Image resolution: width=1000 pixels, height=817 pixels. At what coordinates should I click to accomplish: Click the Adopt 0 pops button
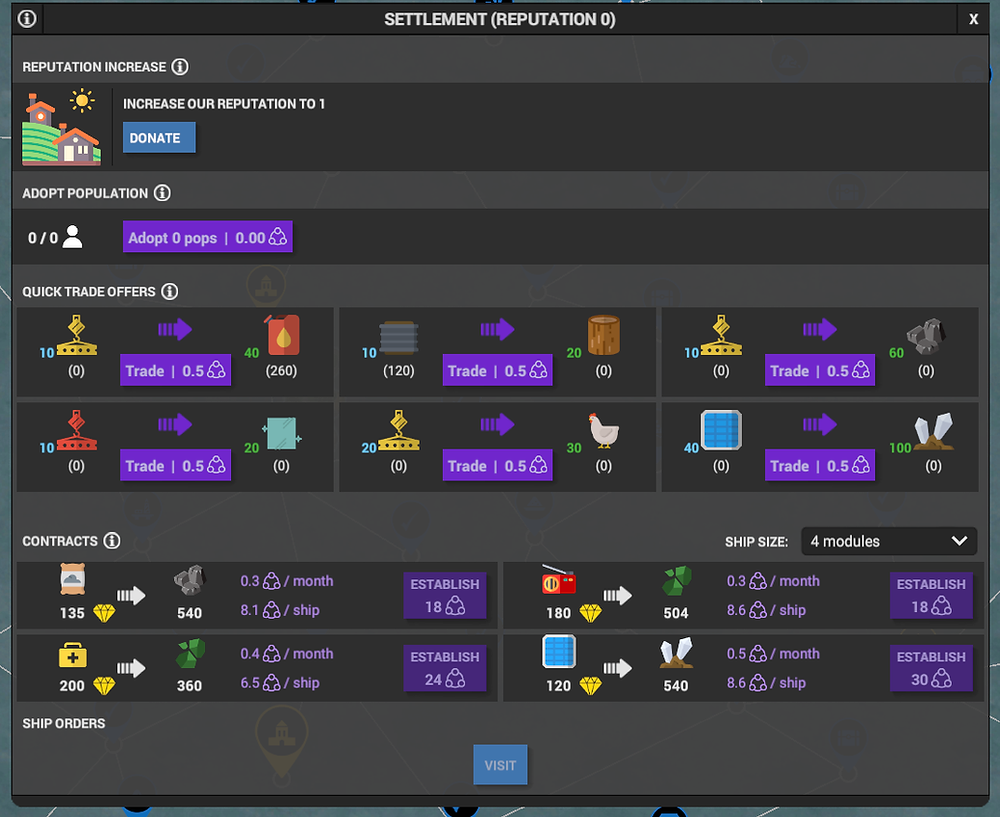[x=207, y=237]
